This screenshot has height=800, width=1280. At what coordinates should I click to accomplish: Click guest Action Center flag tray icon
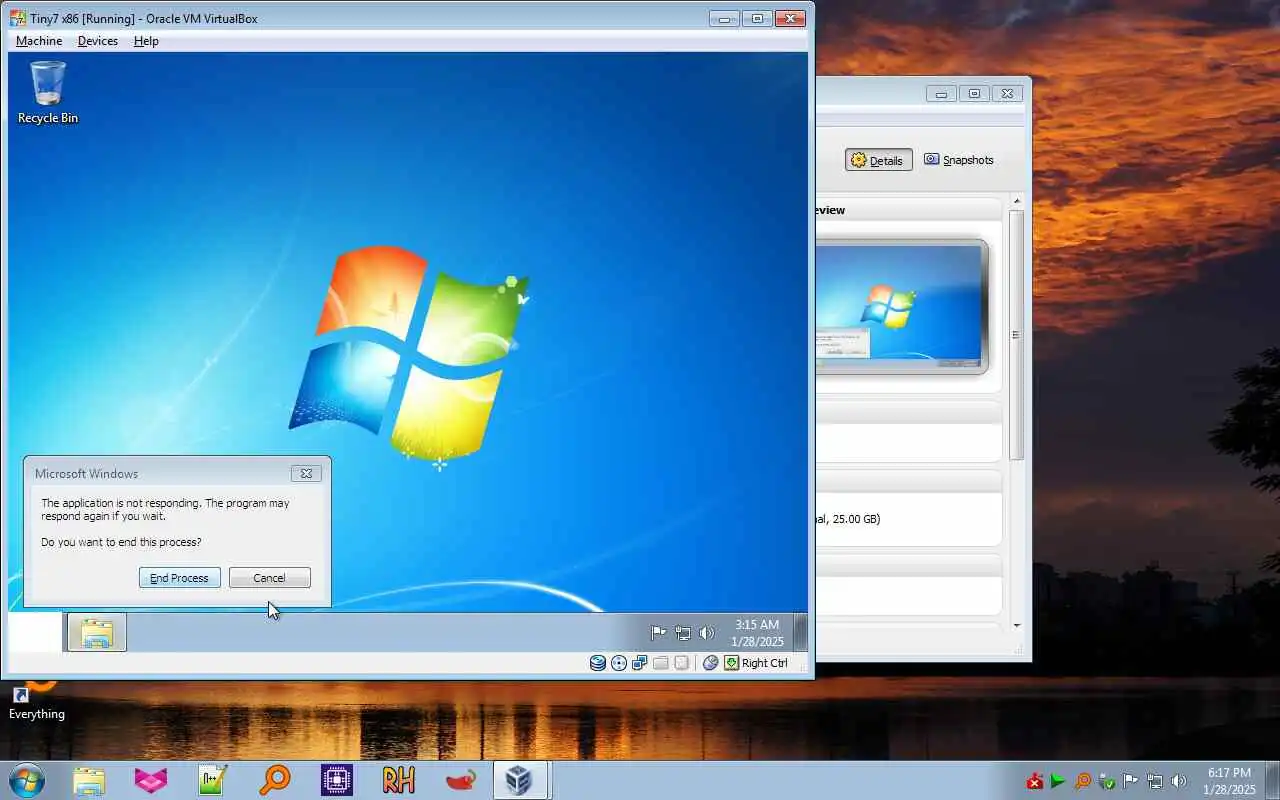(x=658, y=633)
